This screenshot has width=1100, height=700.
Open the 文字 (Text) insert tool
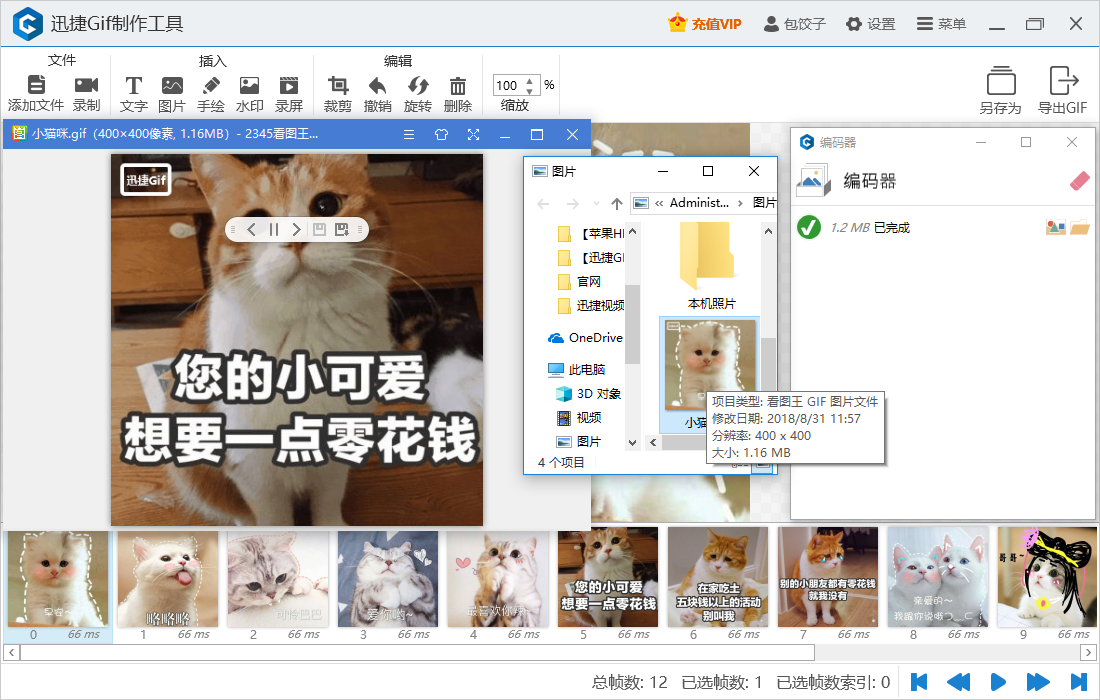point(133,88)
